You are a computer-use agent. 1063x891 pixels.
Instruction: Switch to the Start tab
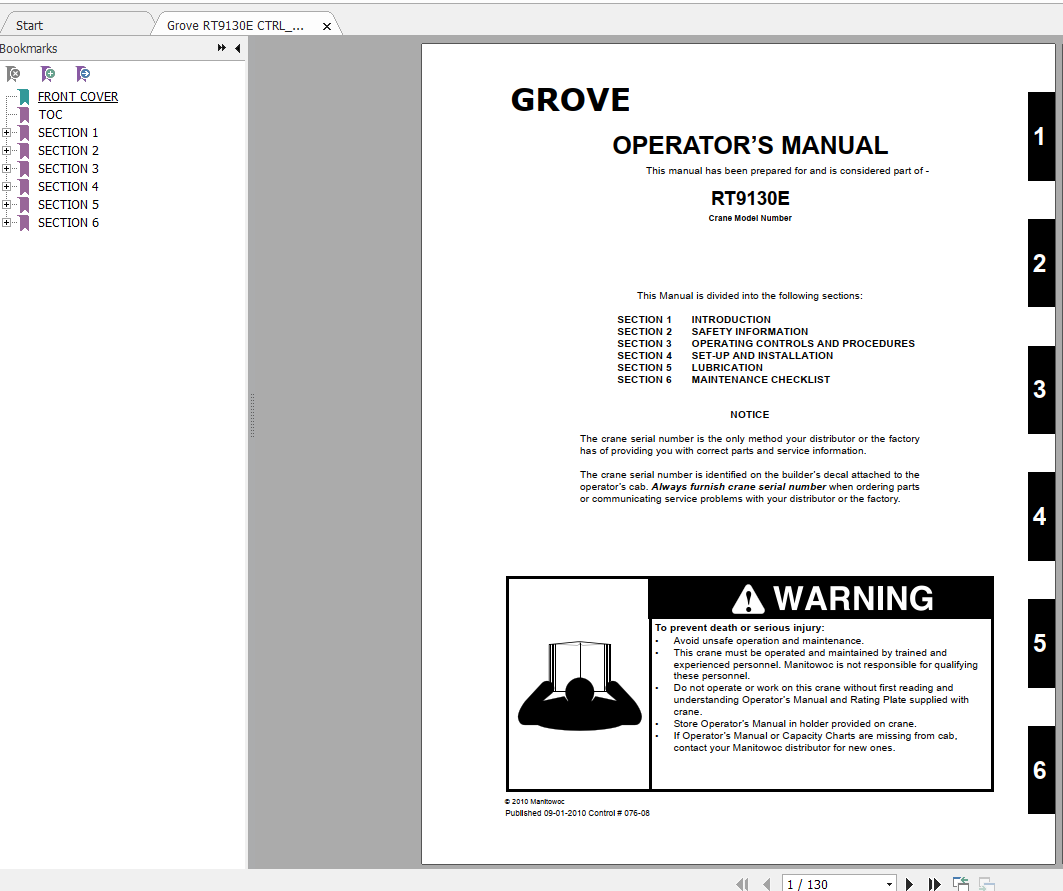click(75, 25)
